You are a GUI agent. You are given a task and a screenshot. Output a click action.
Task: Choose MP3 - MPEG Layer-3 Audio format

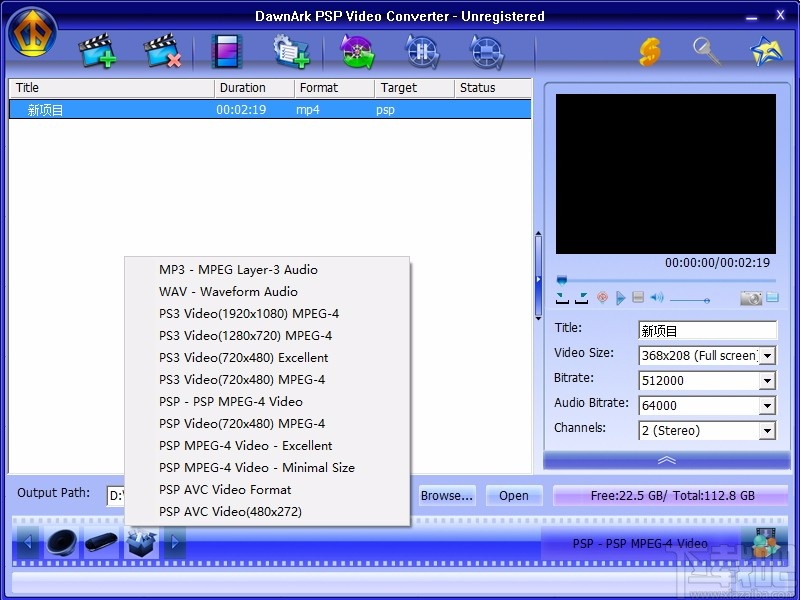(237, 269)
